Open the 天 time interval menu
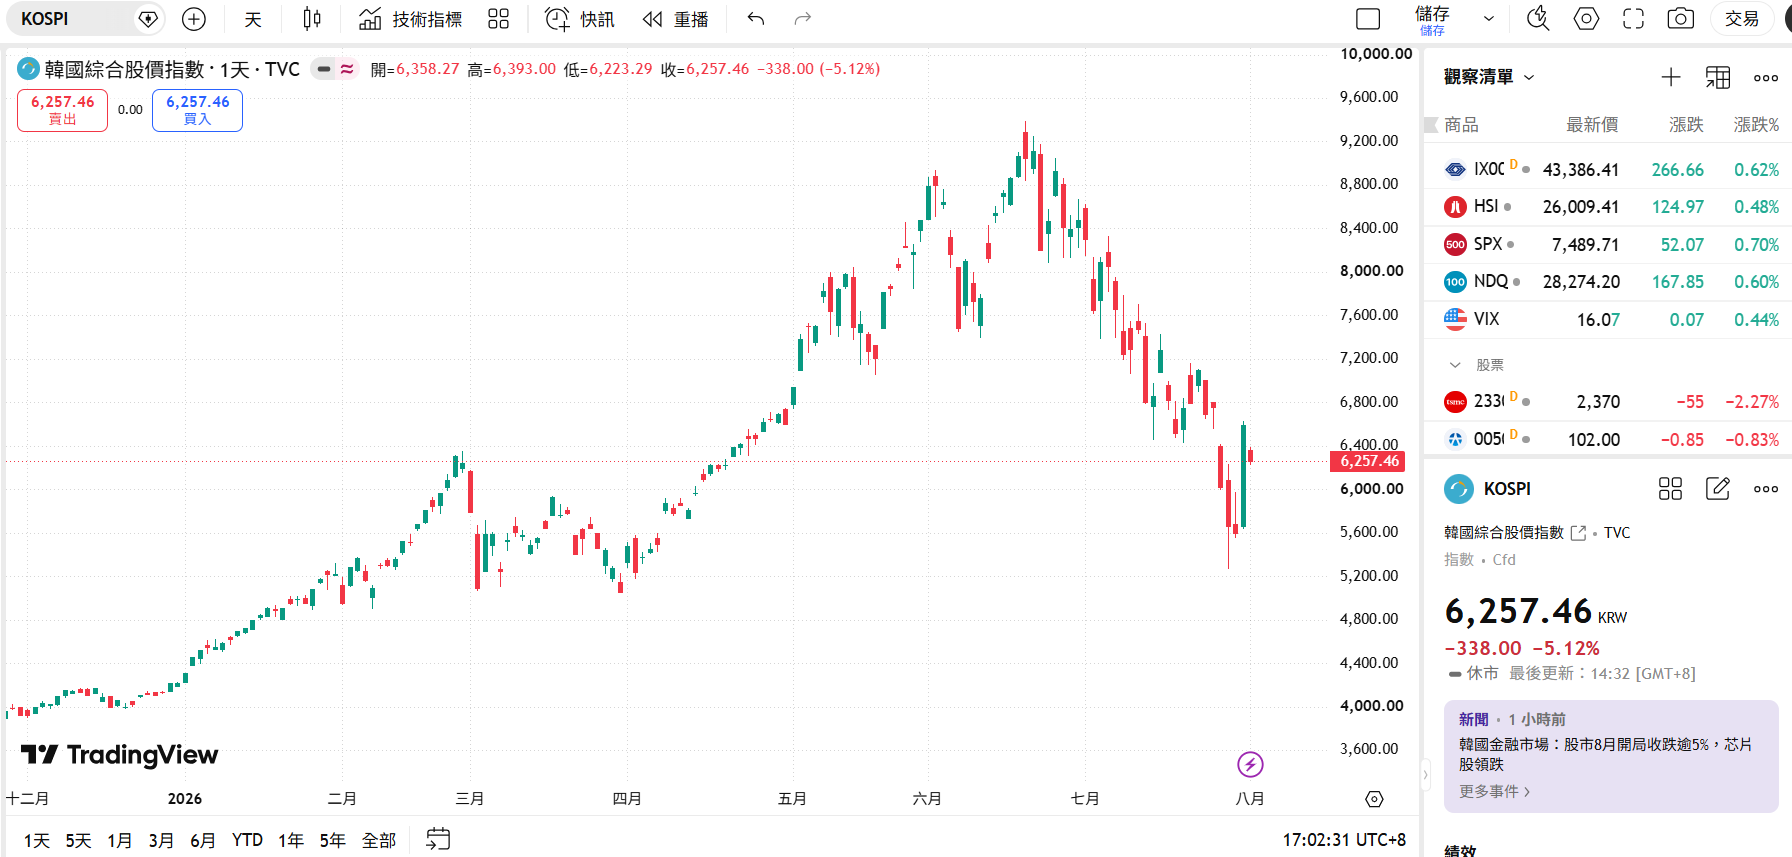The image size is (1792, 857). click(x=253, y=19)
